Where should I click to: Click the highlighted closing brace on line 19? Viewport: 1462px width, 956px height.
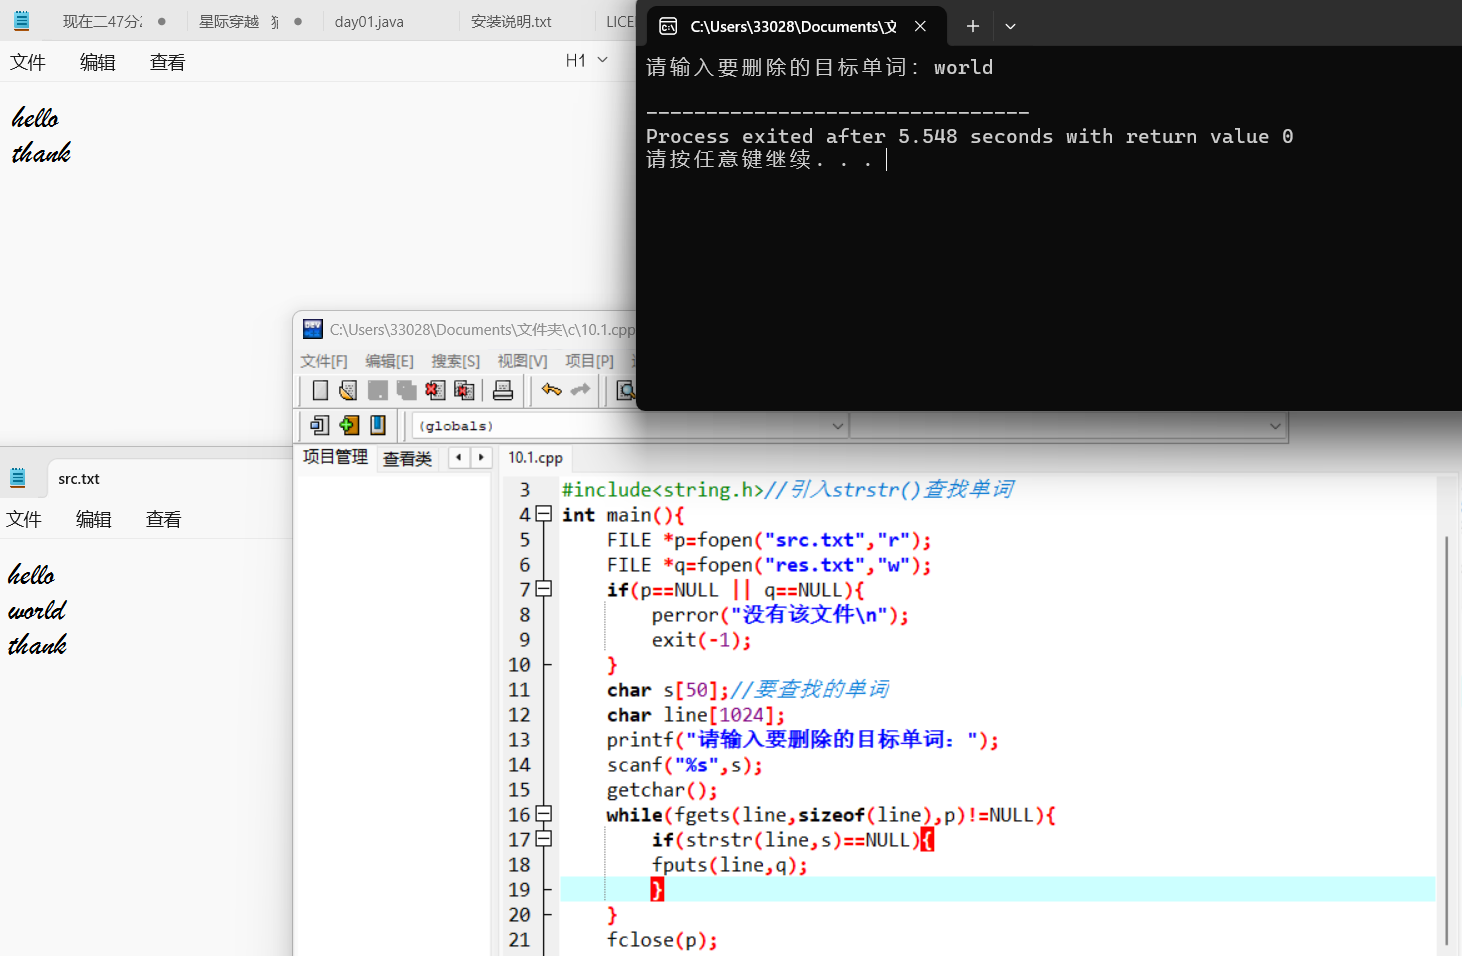(x=657, y=889)
